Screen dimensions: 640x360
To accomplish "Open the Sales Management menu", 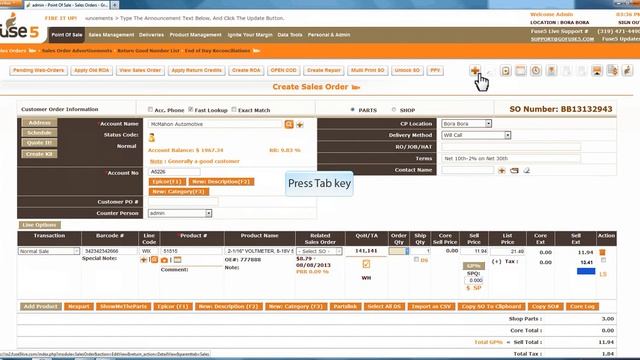I will [111, 35].
